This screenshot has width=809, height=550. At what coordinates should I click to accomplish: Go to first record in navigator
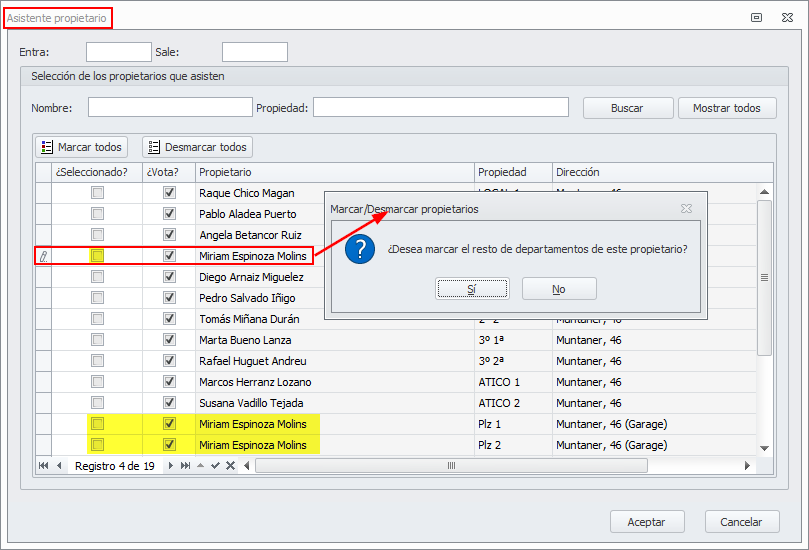[44, 466]
